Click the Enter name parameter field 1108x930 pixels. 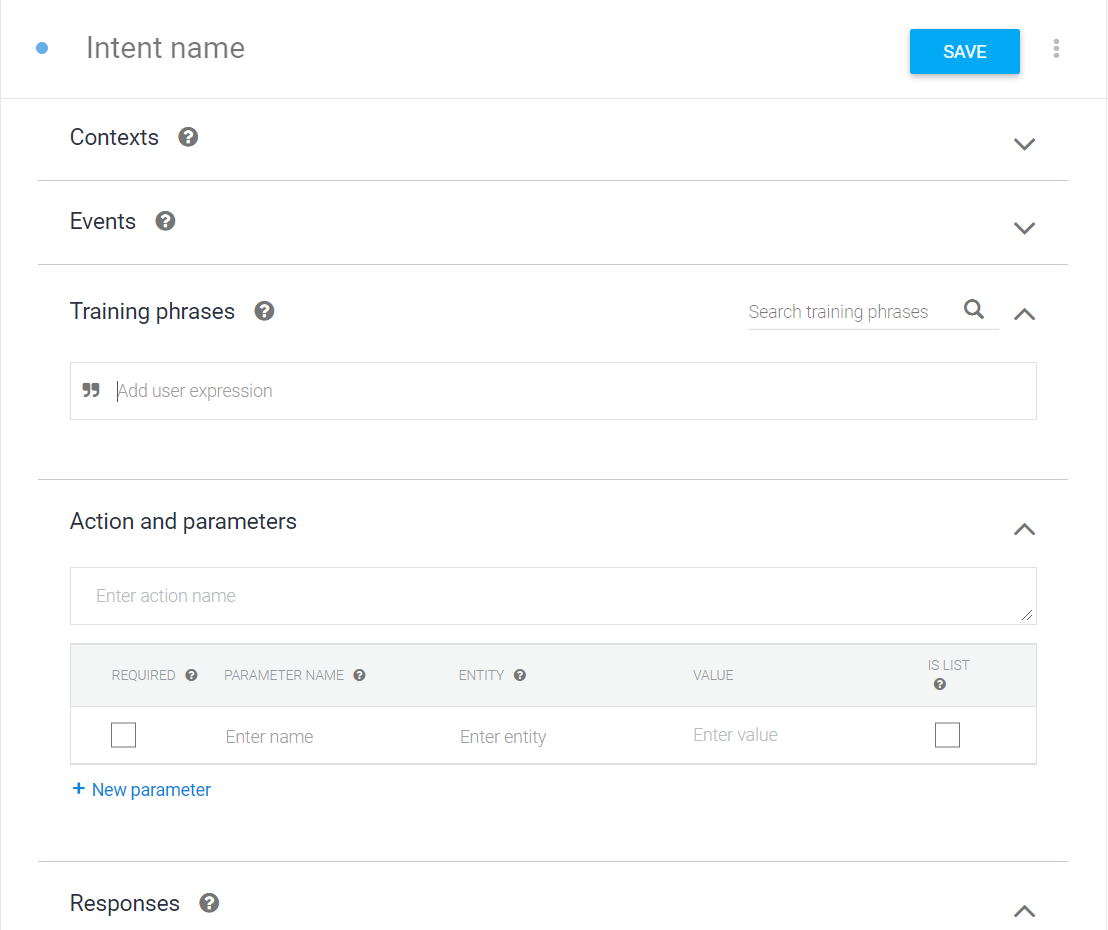pos(269,736)
